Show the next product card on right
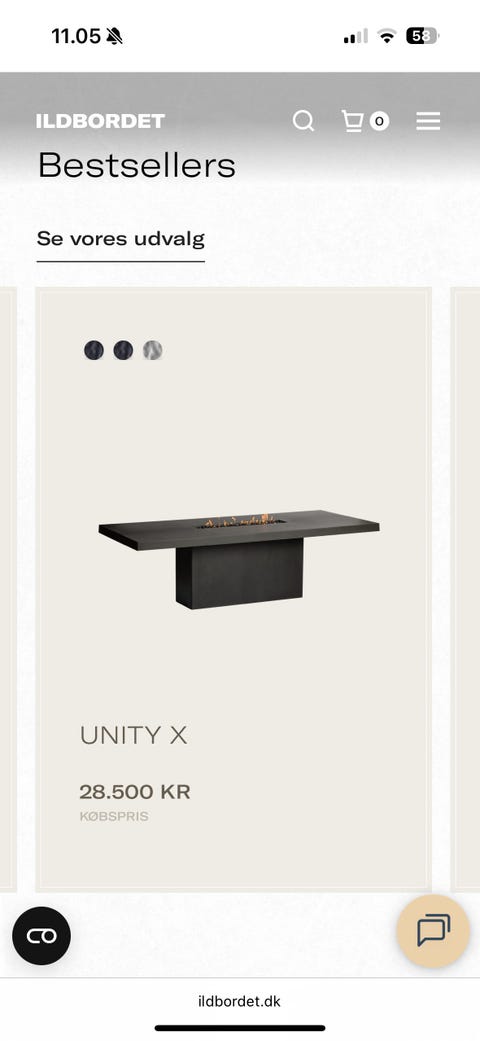The width and height of the screenshot is (480, 1041). coord(465,590)
